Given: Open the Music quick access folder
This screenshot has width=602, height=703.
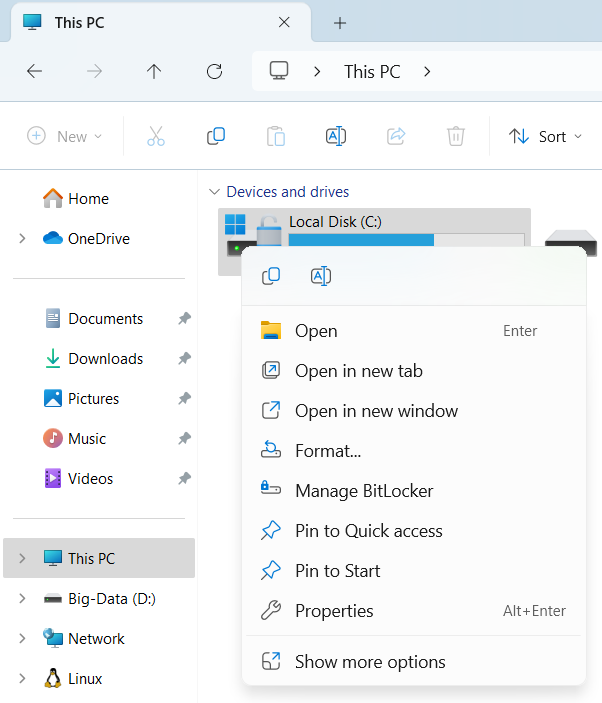Looking at the screenshot, I should coord(74,438).
